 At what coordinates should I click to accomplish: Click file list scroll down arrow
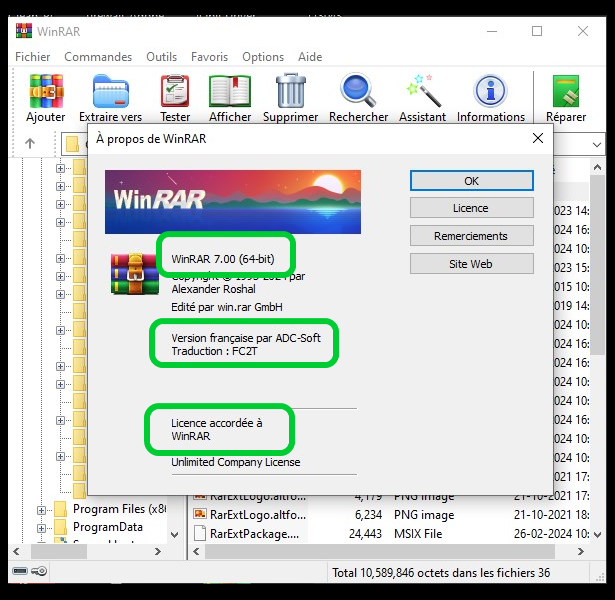pyautogui.click(x=597, y=534)
